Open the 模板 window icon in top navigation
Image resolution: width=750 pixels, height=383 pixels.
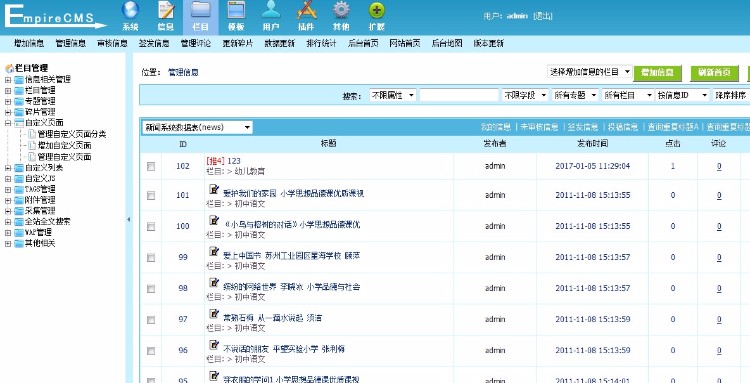tap(236, 10)
